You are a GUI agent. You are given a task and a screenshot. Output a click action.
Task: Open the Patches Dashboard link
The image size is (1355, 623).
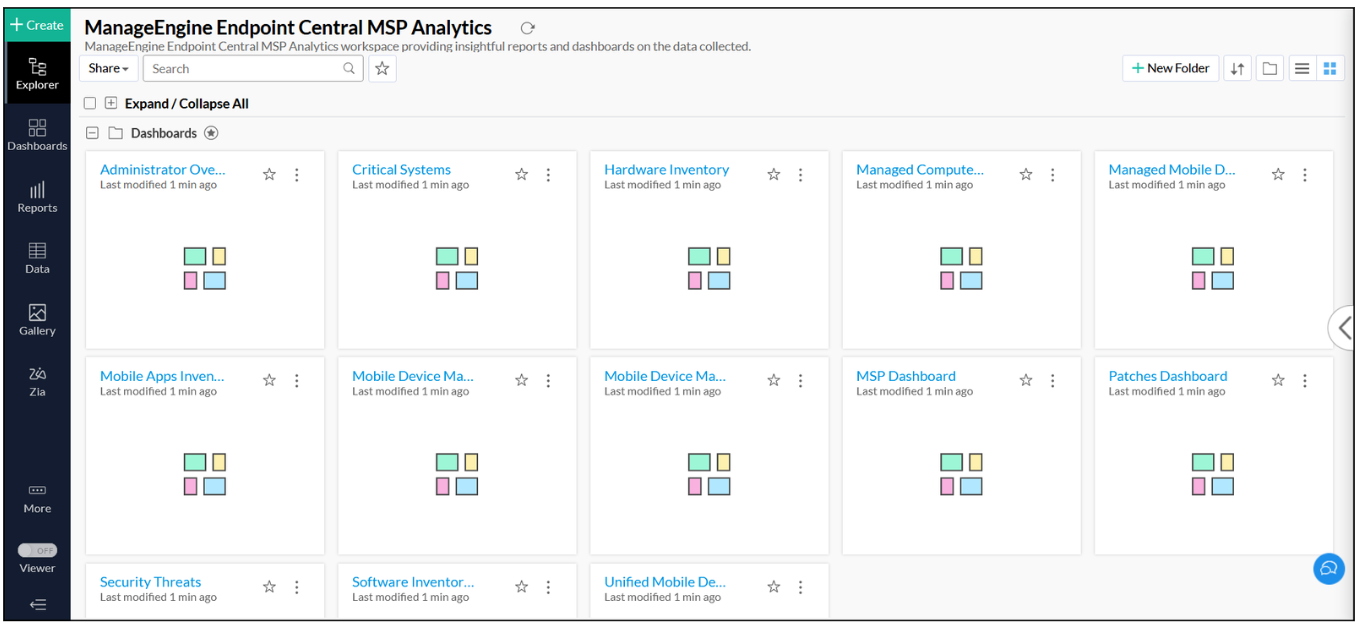click(1167, 376)
